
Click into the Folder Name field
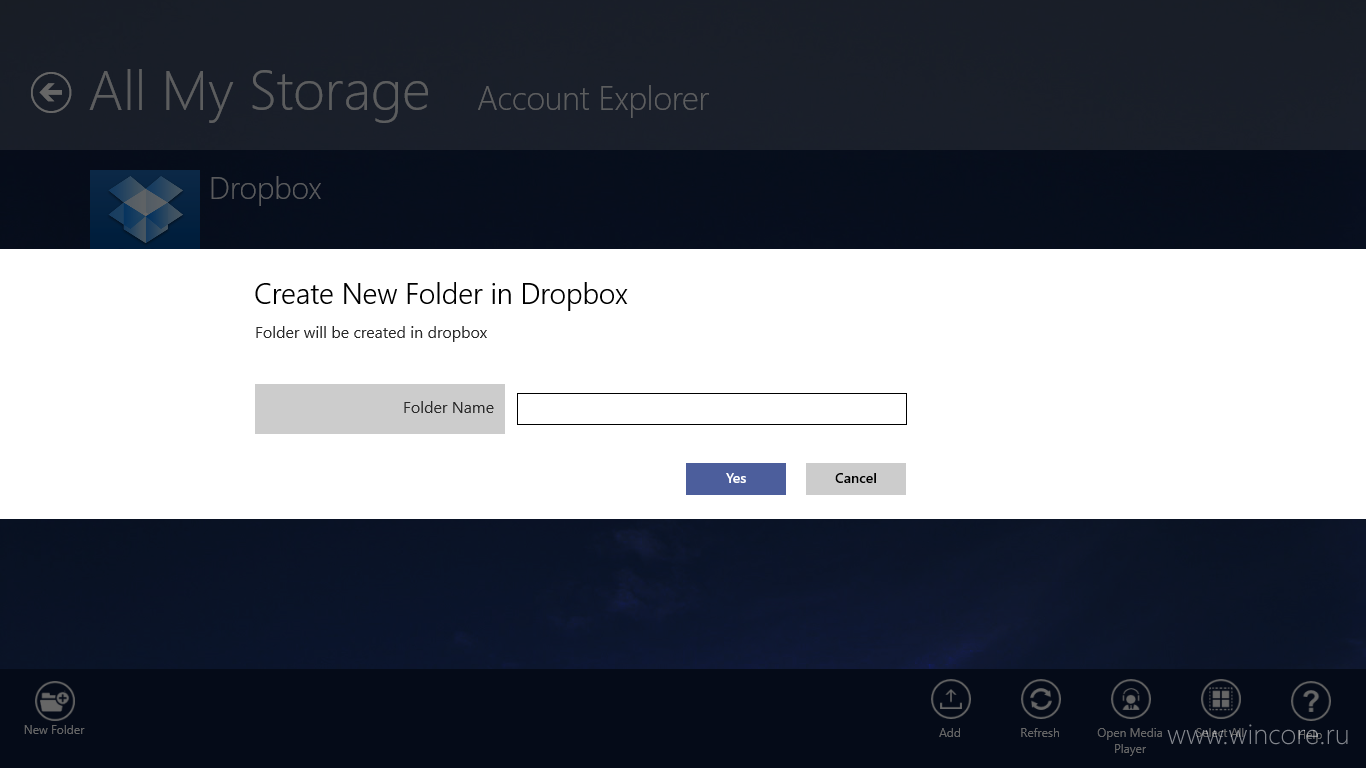pyautogui.click(x=712, y=409)
